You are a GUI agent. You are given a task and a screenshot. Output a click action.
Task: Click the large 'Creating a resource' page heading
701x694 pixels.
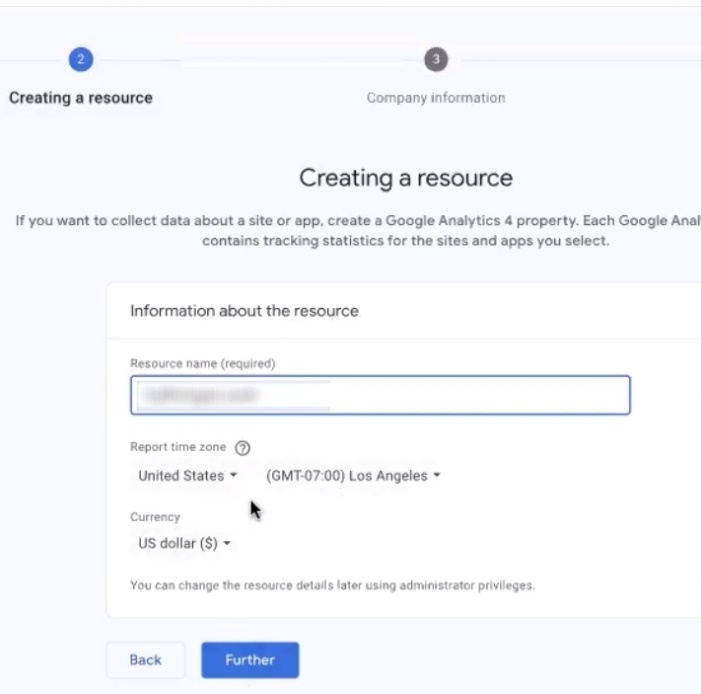(x=405, y=179)
